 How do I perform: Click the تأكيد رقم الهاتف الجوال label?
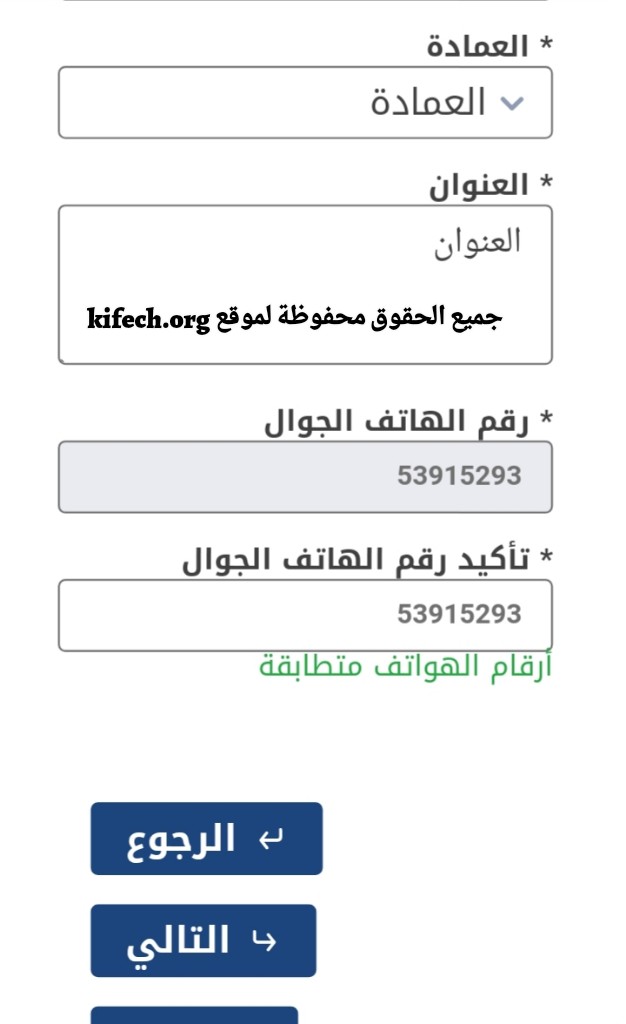pyautogui.click(x=355, y=560)
